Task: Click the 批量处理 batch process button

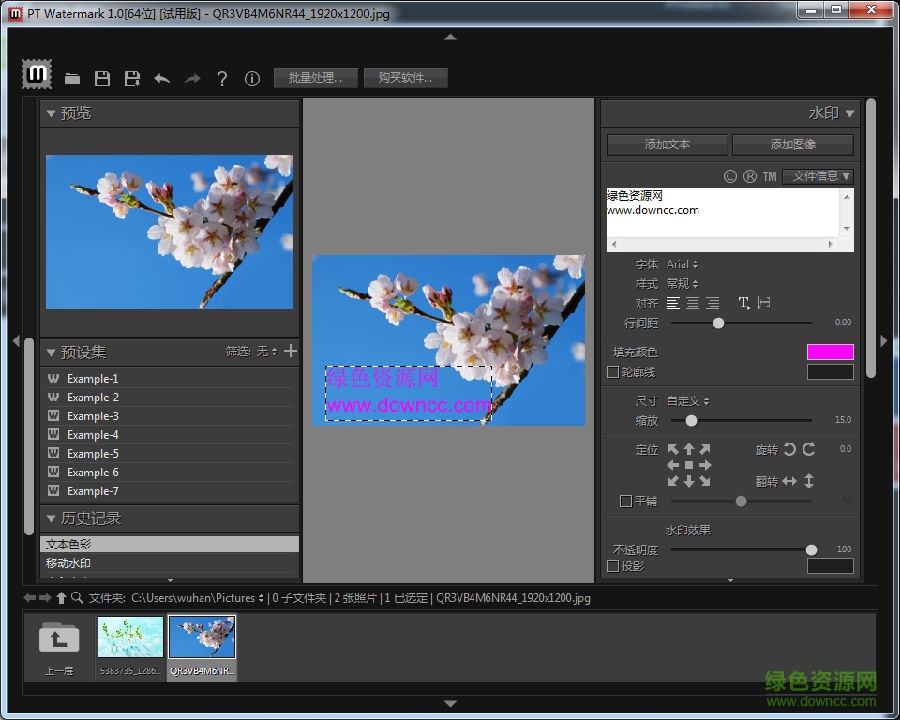Action: pos(315,78)
